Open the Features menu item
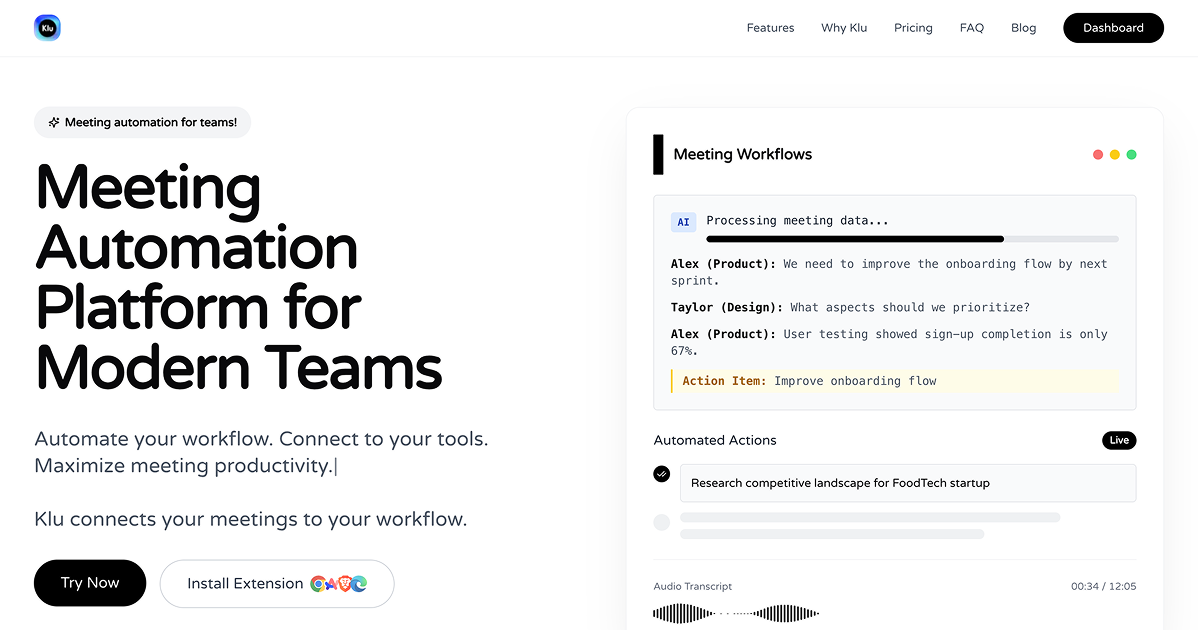This screenshot has width=1198, height=630. (x=770, y=27)
